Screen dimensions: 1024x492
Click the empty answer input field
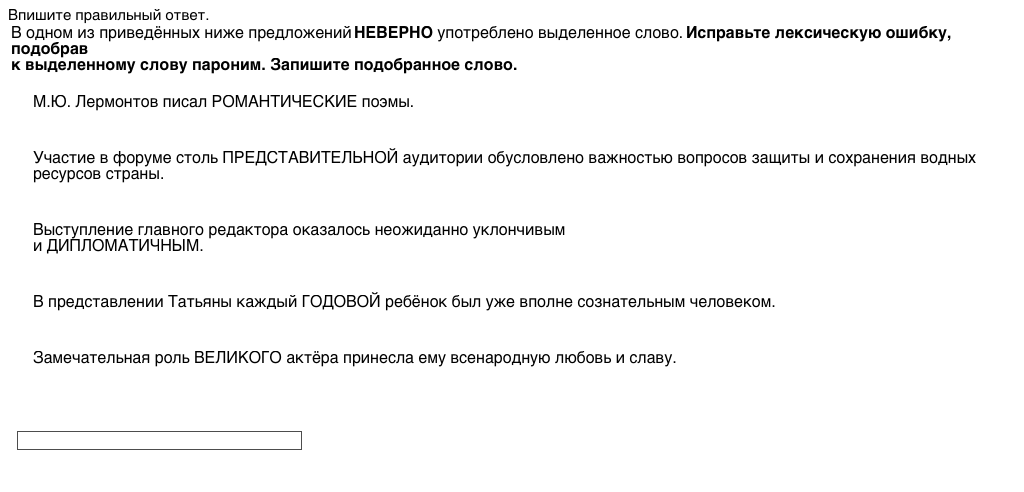(x=159, y=441)
